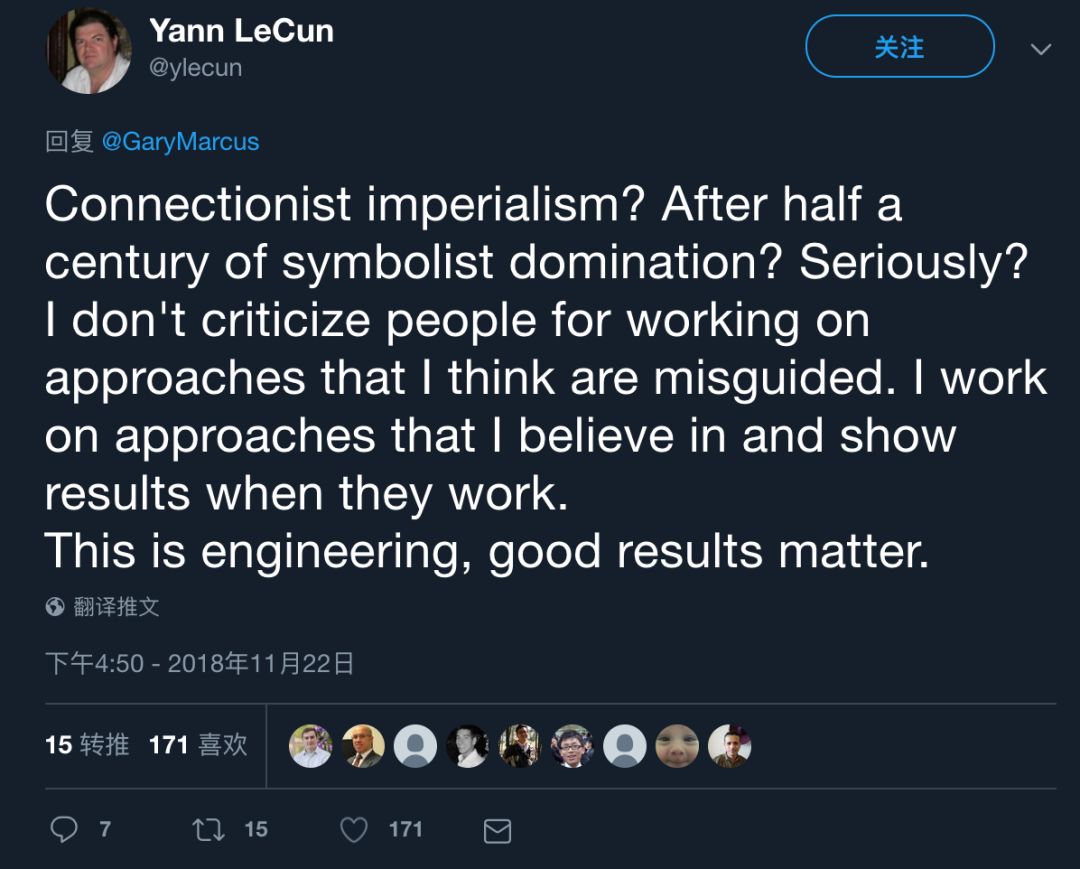The height and width of the screenshot is (869, 1080).
Task: Open the @GaryMarcus mention link
Action: pyautogui.click(x=180, y=142)
